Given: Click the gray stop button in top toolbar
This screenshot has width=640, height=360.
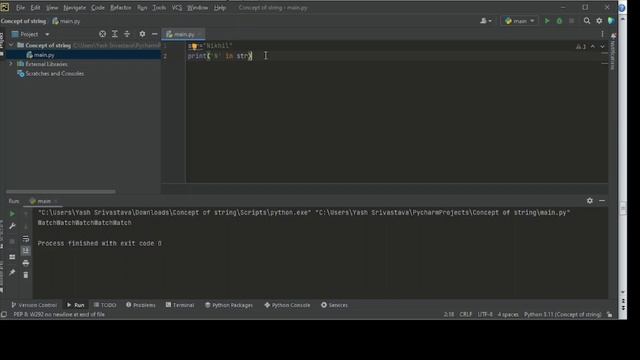Looking at the screenshot, I should [x=571, y=21].
